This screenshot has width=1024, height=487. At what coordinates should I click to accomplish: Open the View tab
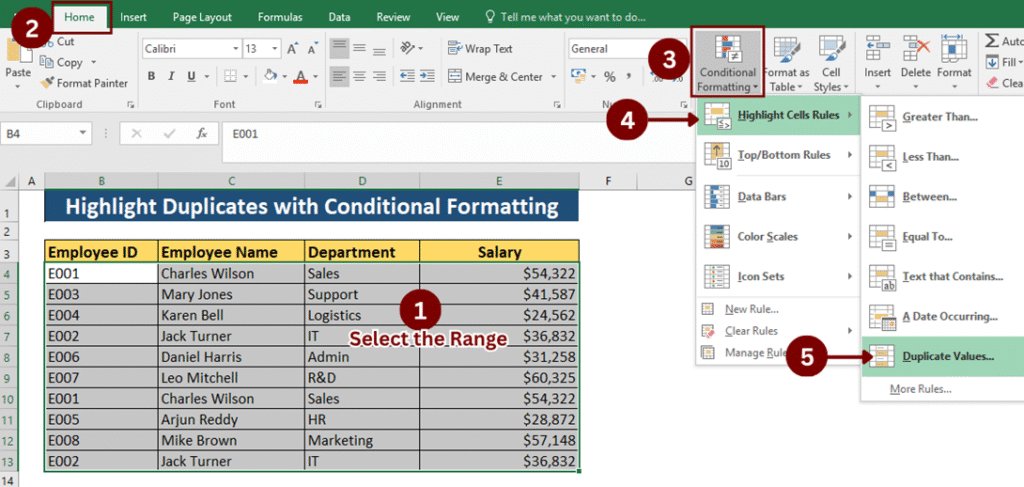point(447,18)
